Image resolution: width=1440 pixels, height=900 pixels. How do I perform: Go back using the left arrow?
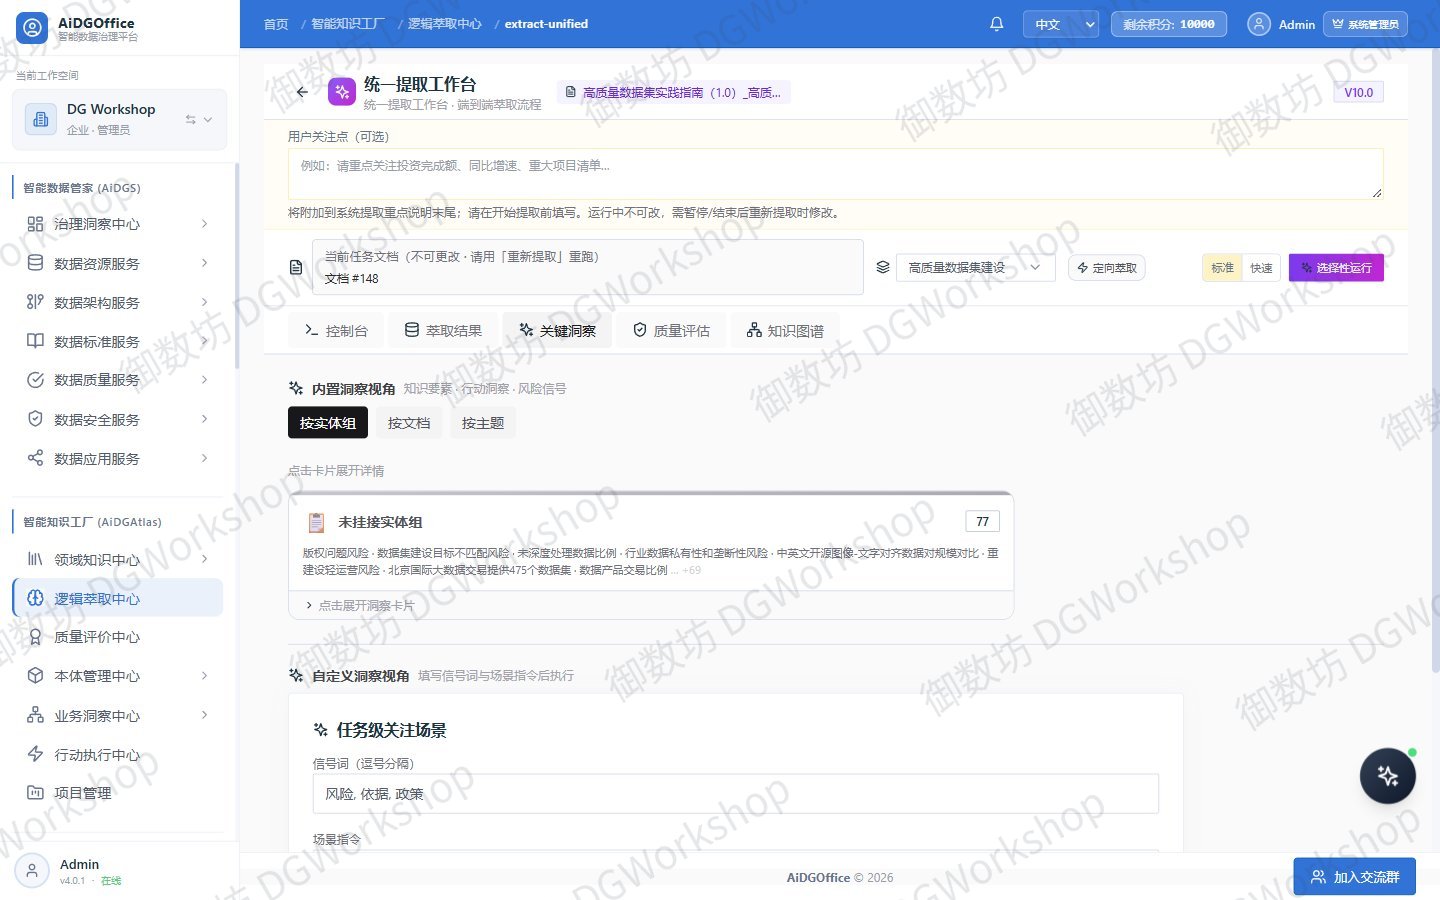coord(302,92)
